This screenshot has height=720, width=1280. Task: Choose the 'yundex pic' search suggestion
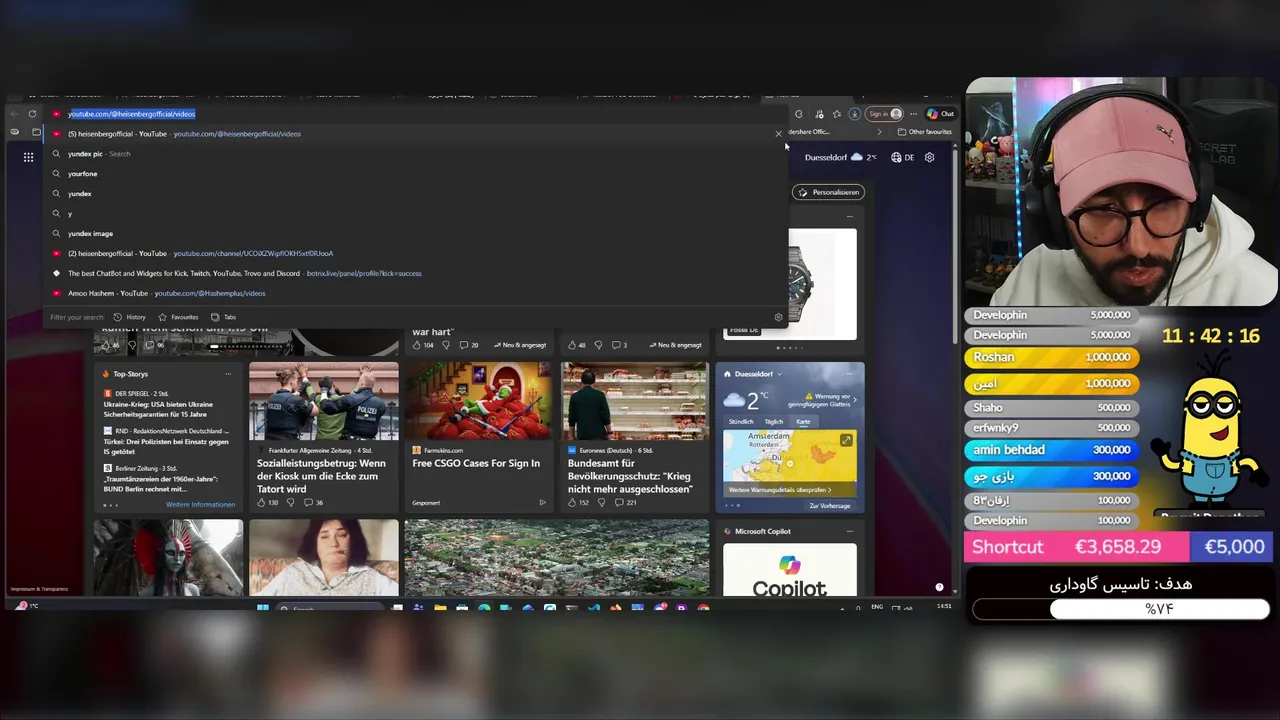coord(417,154)
